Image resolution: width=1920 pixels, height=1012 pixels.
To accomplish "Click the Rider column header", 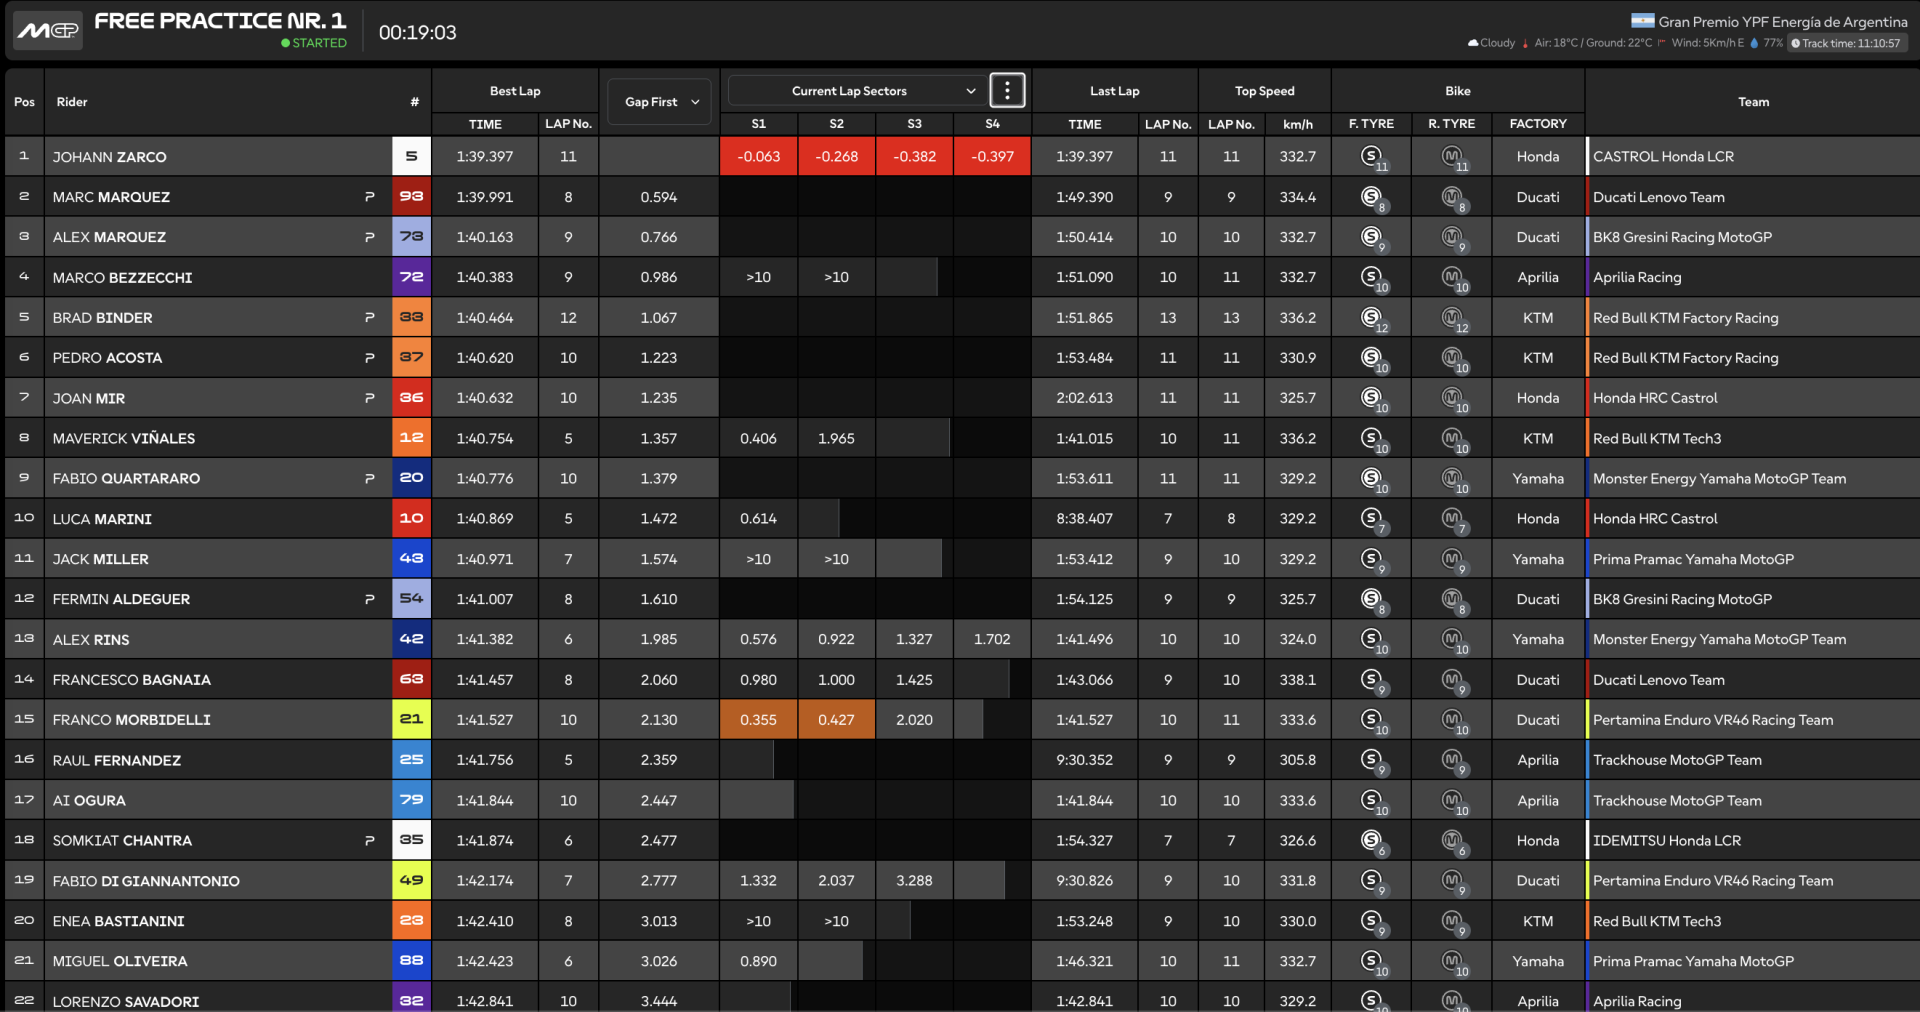I will (x=72, y=102).
